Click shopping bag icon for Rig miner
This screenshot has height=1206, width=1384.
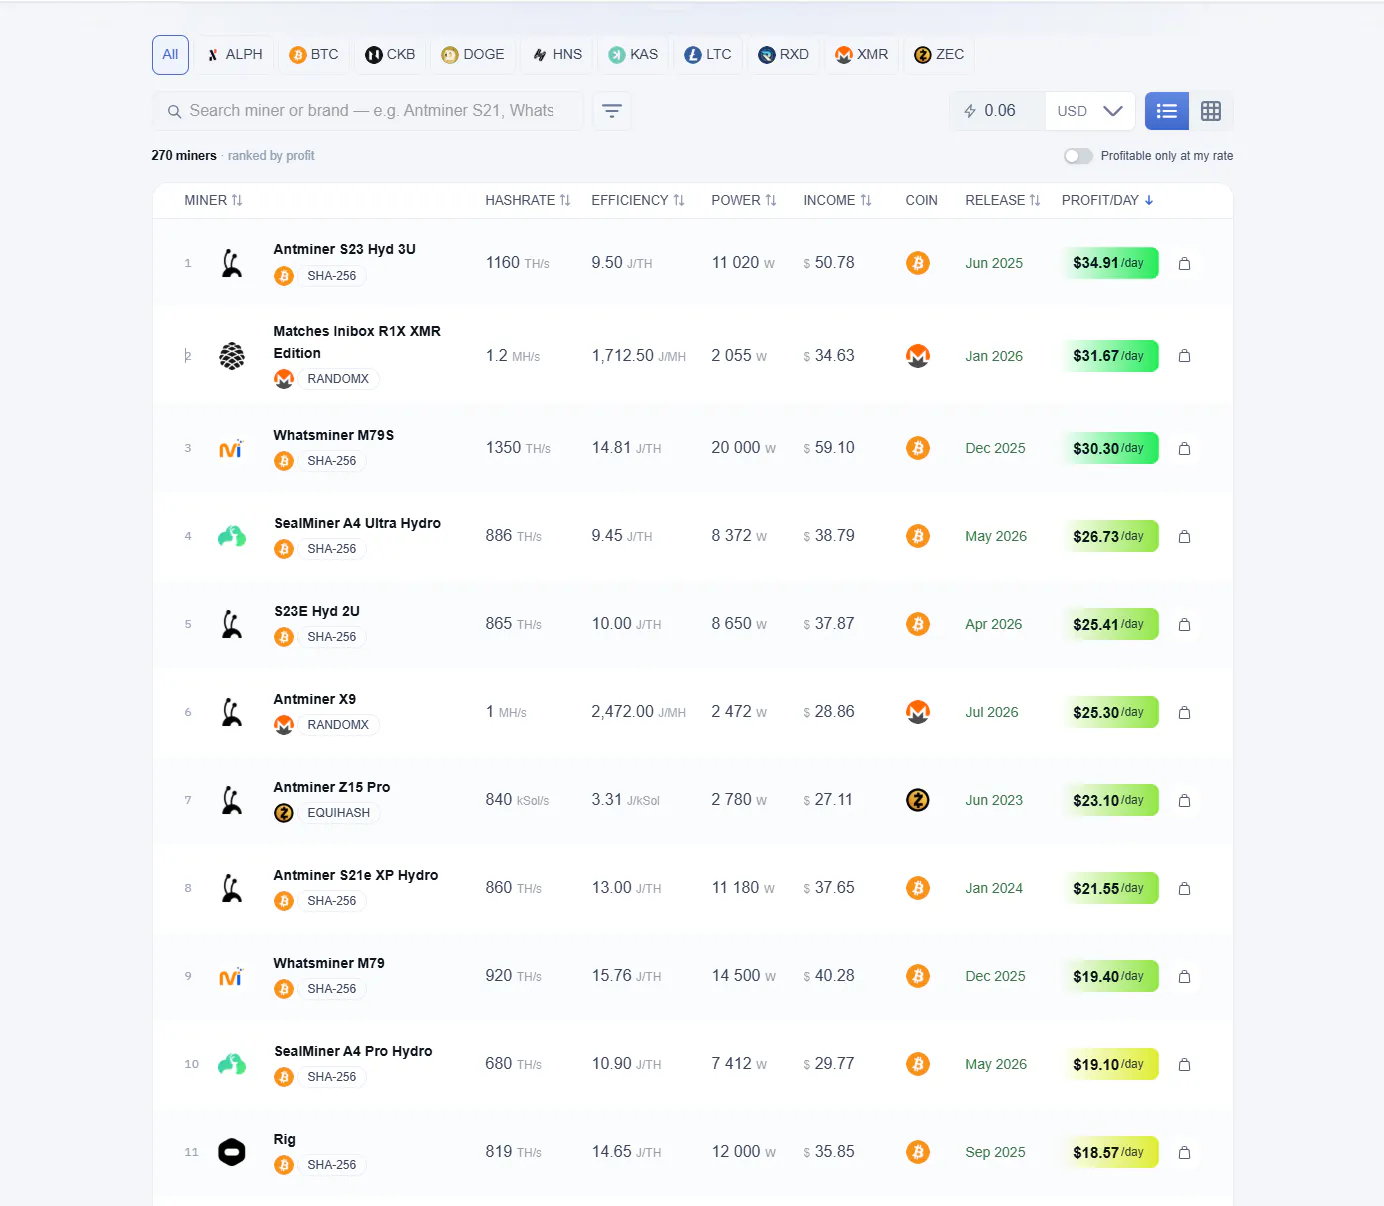tap(1184, 1153)
